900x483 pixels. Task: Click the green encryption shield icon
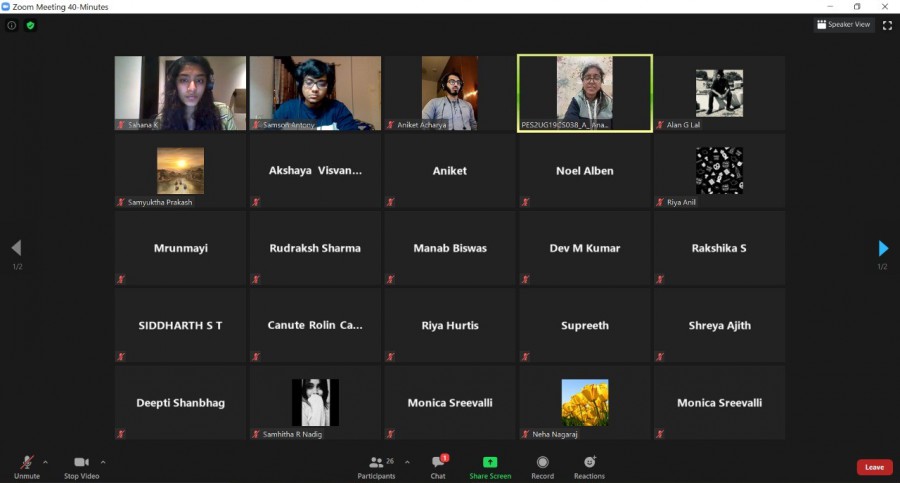tap(30, 25)
